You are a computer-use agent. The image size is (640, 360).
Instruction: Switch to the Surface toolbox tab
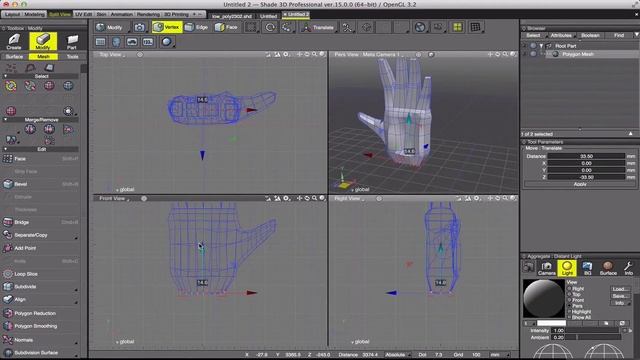pyautogui.click(x=14, y=57)
